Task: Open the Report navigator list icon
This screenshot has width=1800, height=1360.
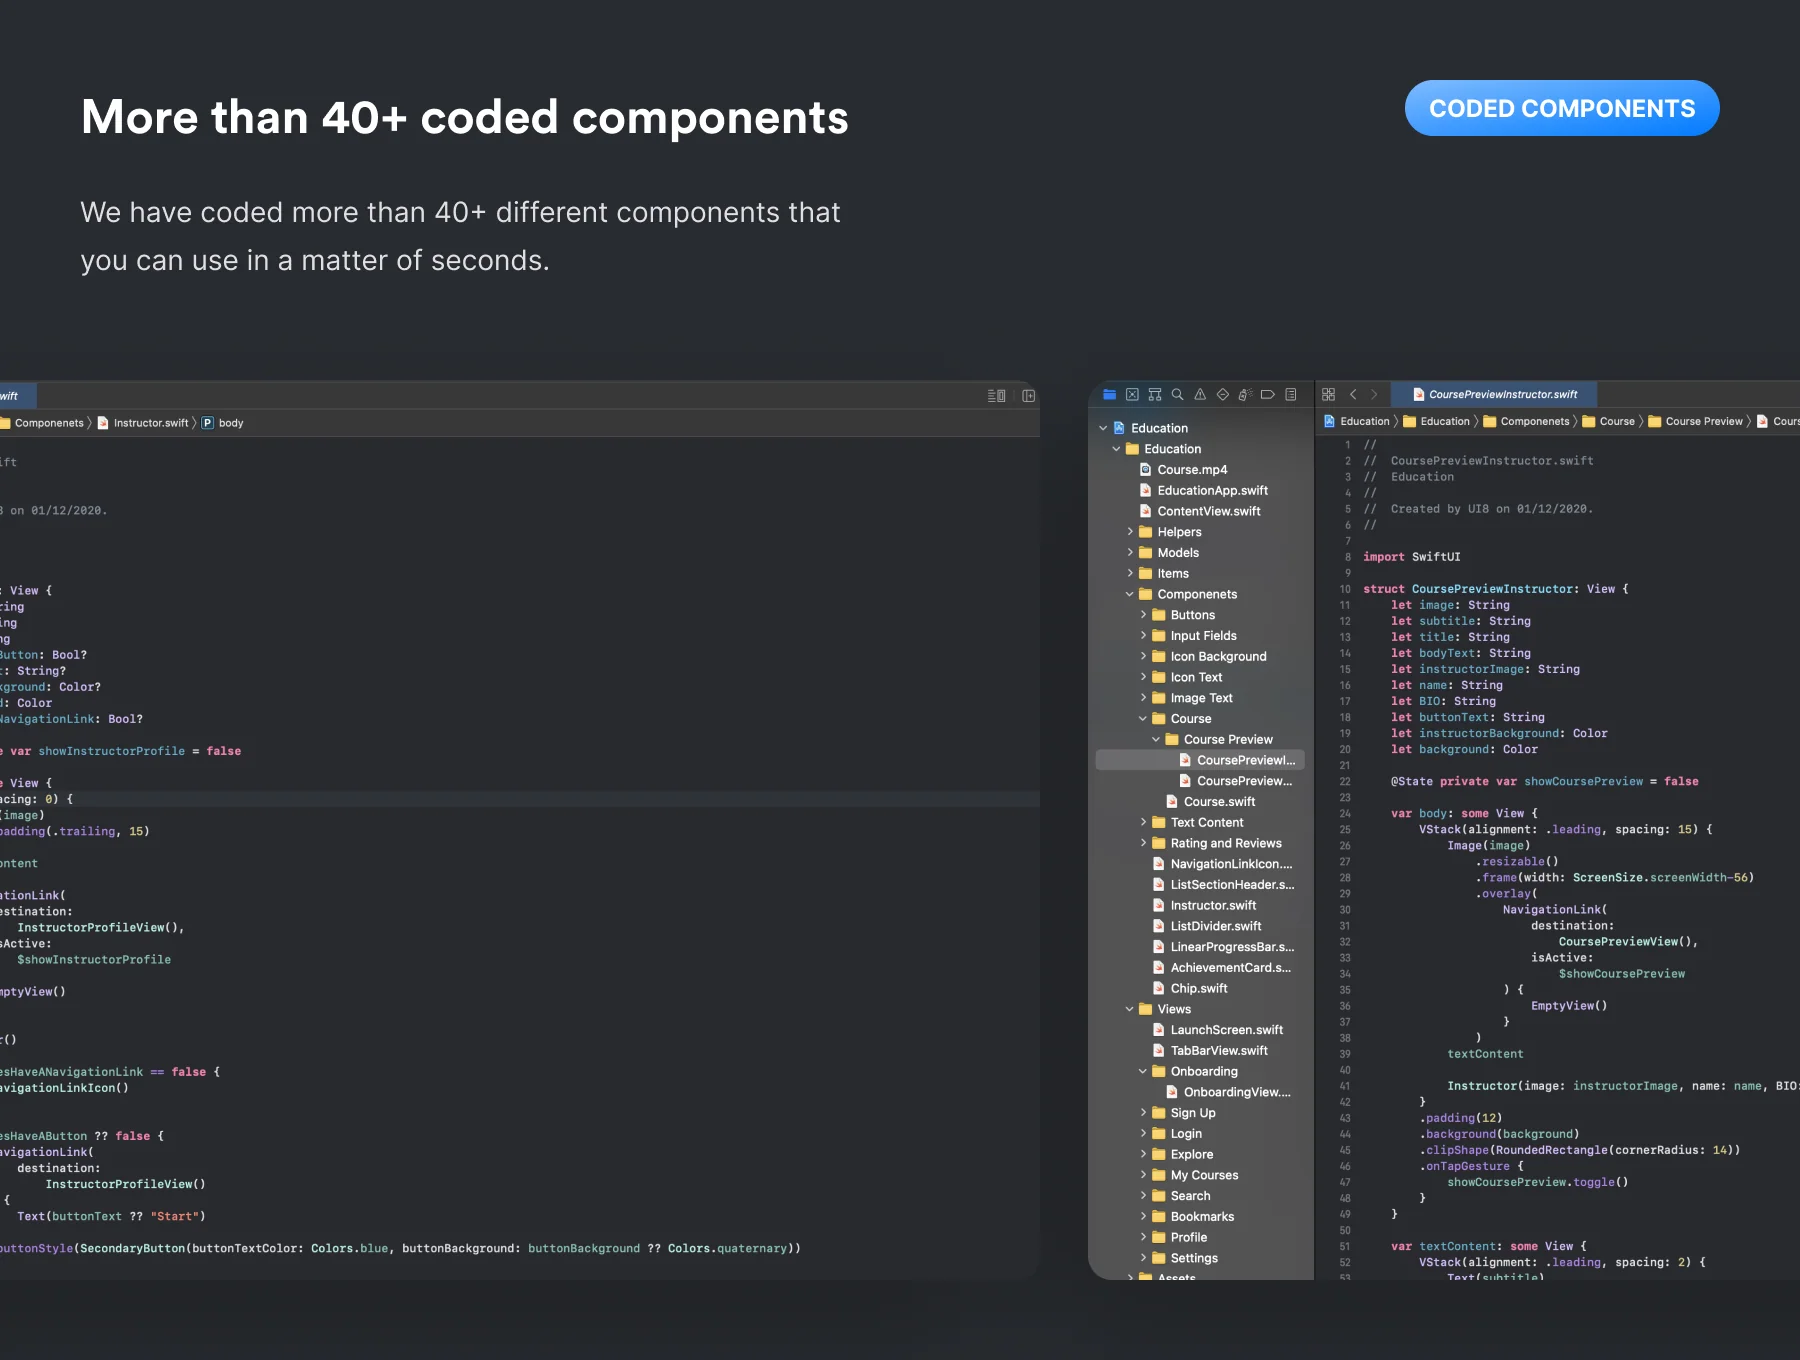Action: click(1291, 395)
